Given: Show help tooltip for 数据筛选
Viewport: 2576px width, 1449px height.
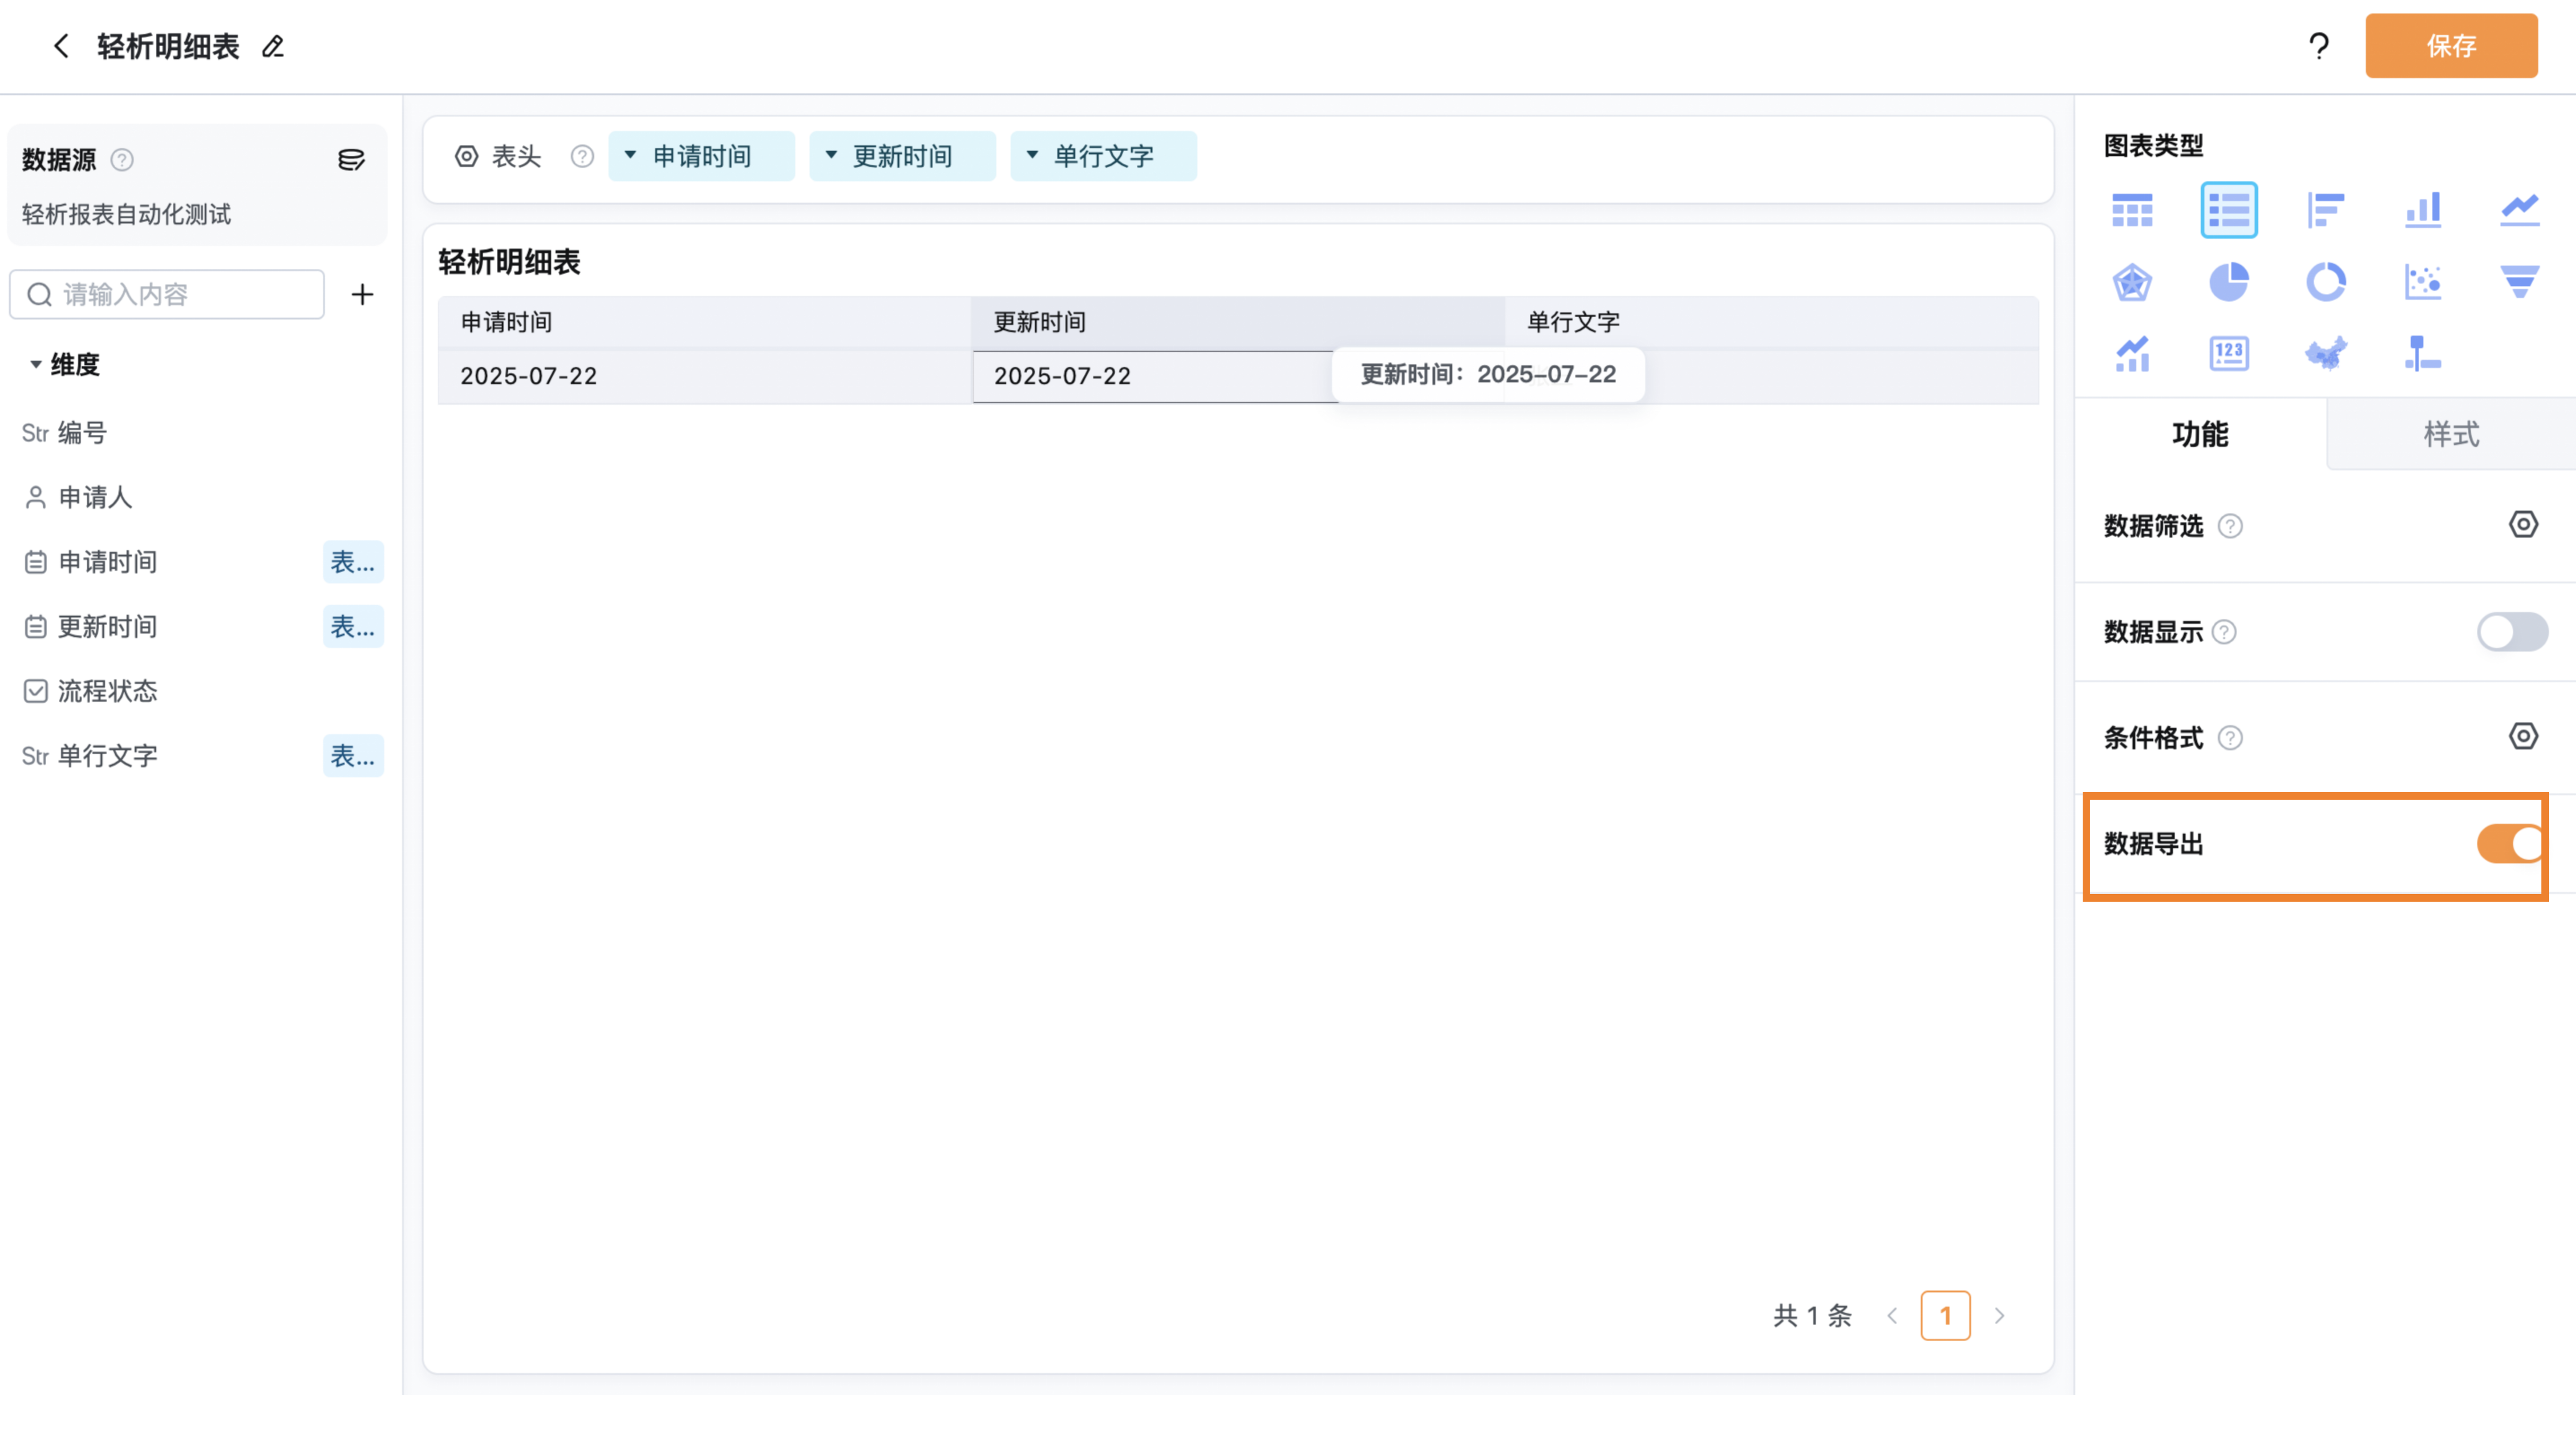Looking at the screenshot, I should 2230,526.
